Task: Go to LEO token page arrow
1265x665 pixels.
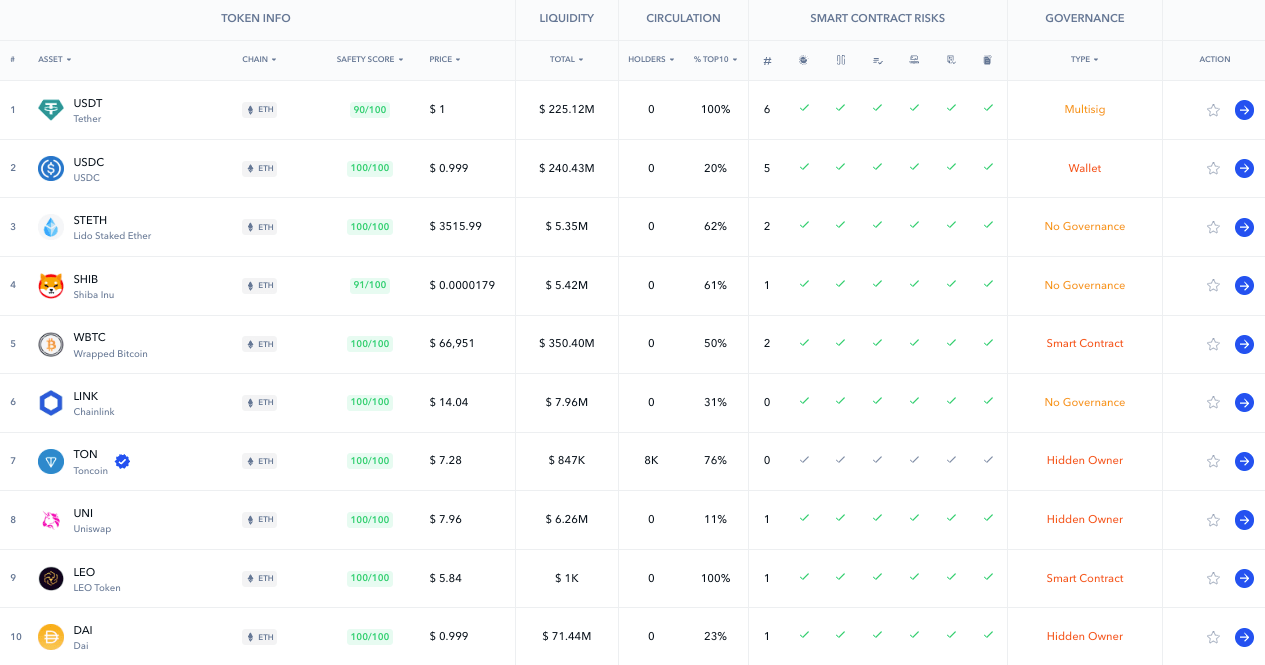Action: point(1244,578)
